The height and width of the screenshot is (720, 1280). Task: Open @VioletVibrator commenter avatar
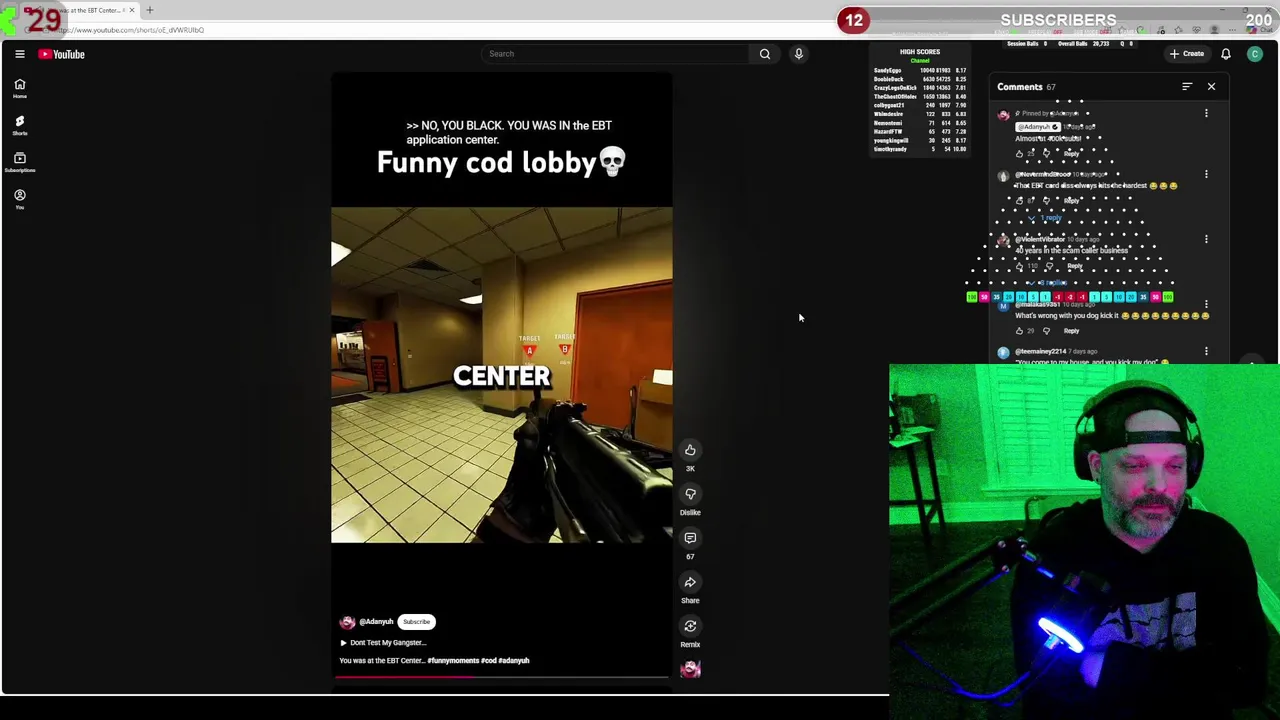[1003, 241]
